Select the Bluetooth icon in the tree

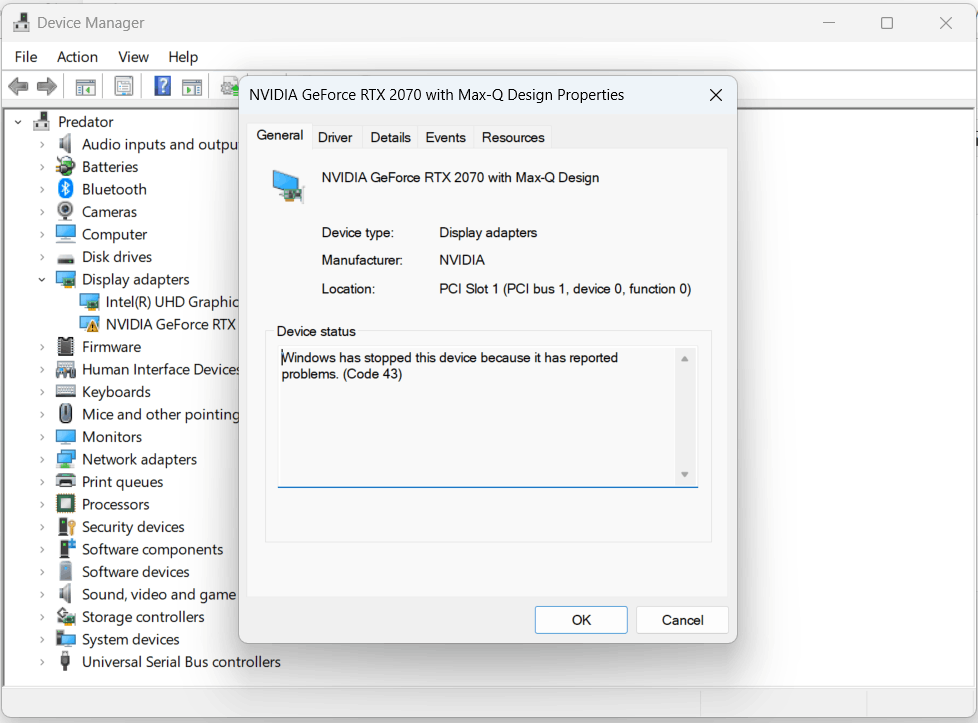coord(65,189)
